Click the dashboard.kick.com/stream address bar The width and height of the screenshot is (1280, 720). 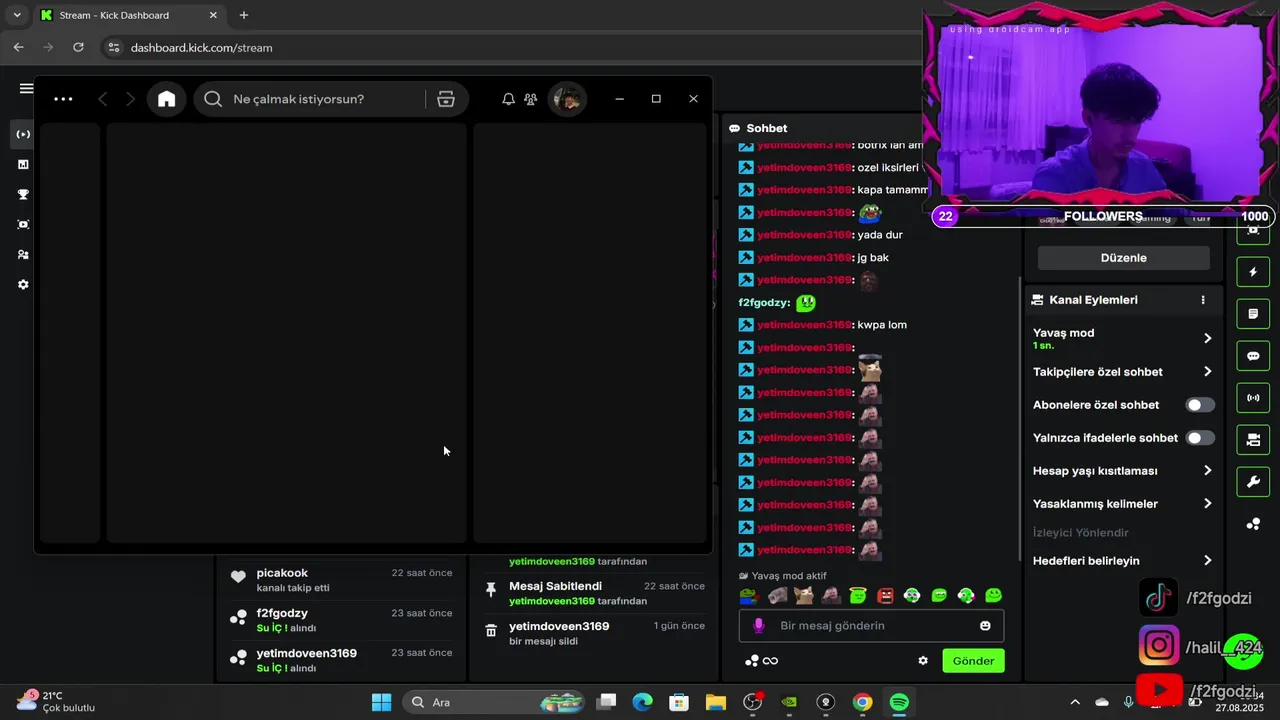tap(201, 48)
